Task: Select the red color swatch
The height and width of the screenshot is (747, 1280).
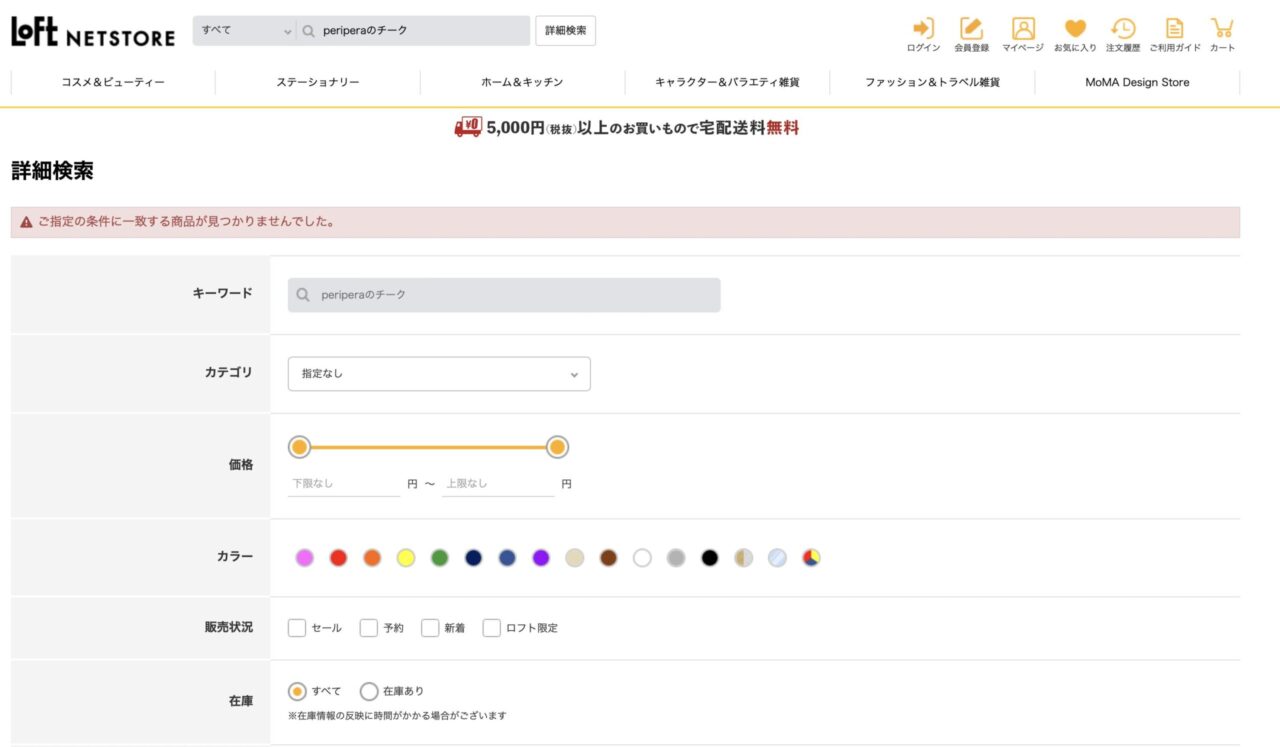Action: click(338, 558)
